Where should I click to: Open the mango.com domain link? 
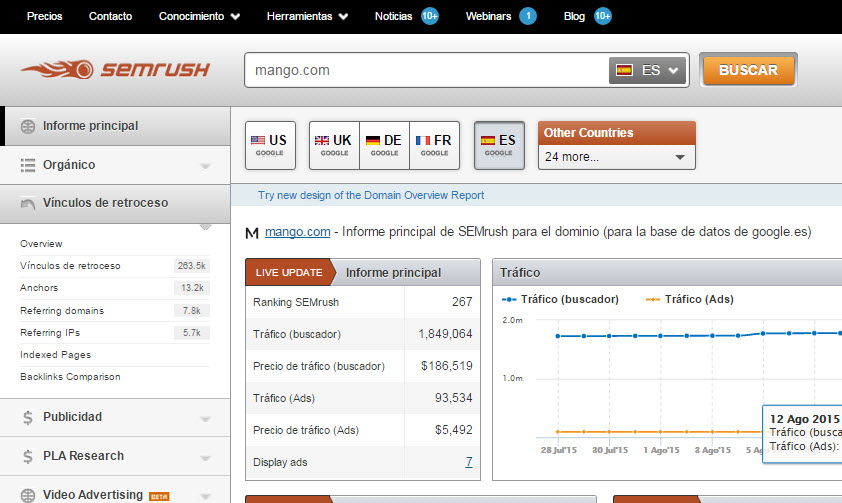(x=297, y=232)
